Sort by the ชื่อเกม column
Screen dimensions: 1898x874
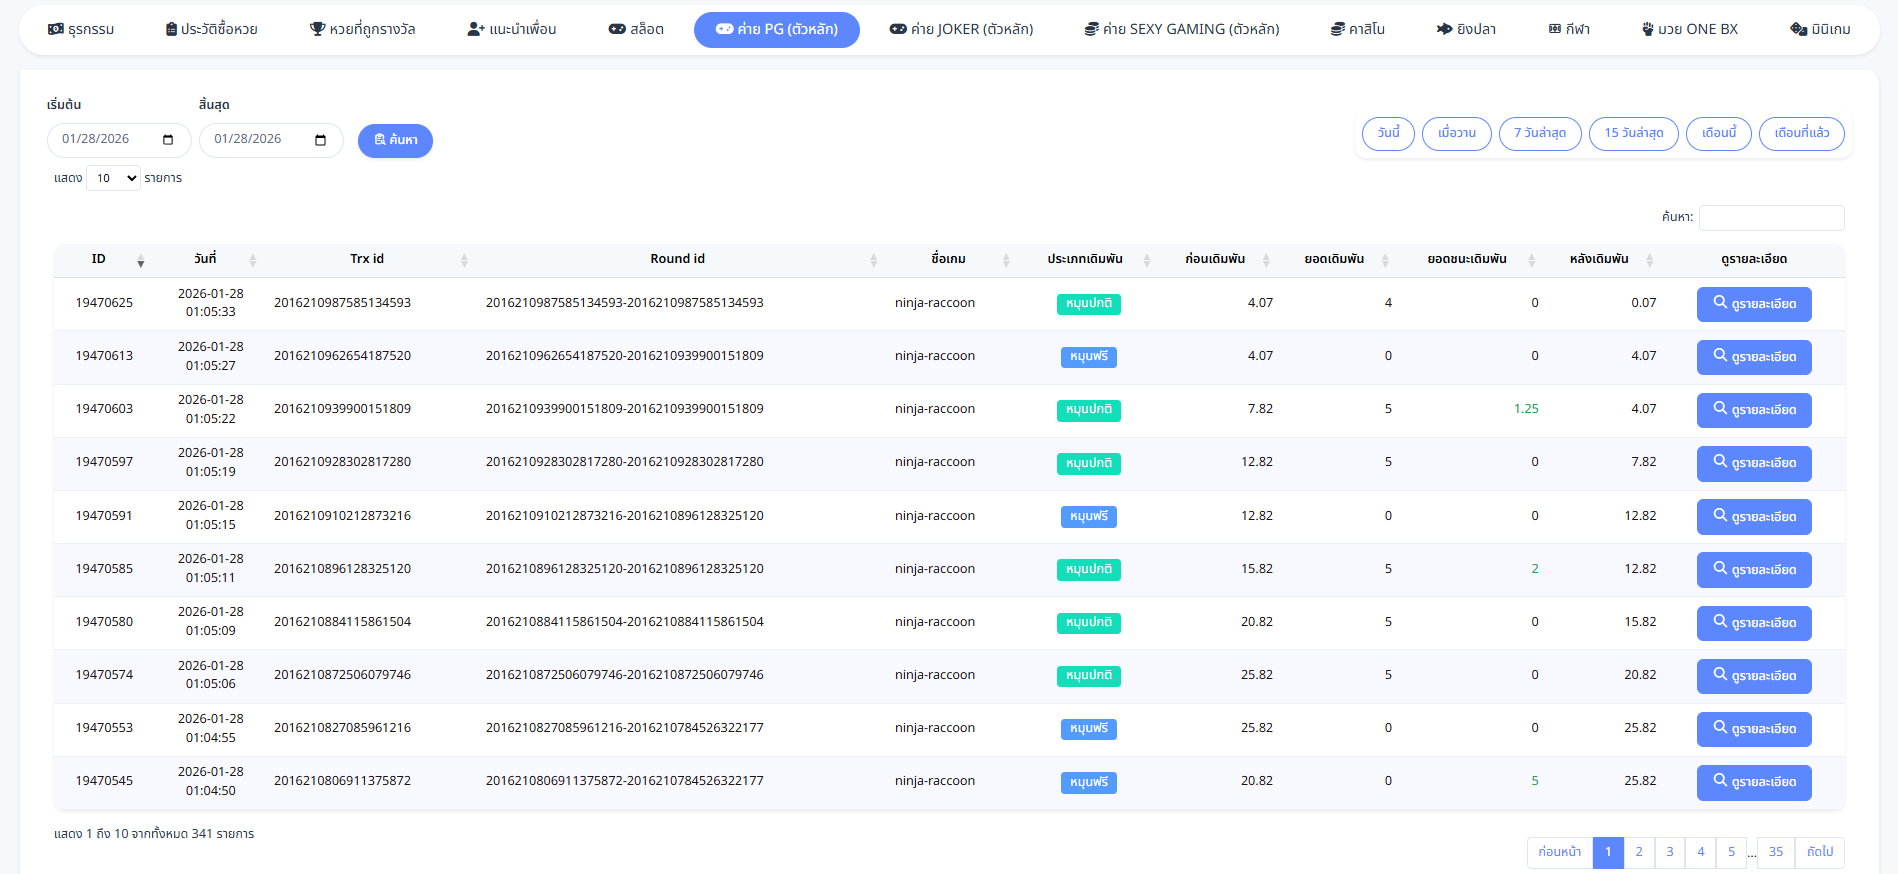pyautogui.click(x=1006, y=260)
